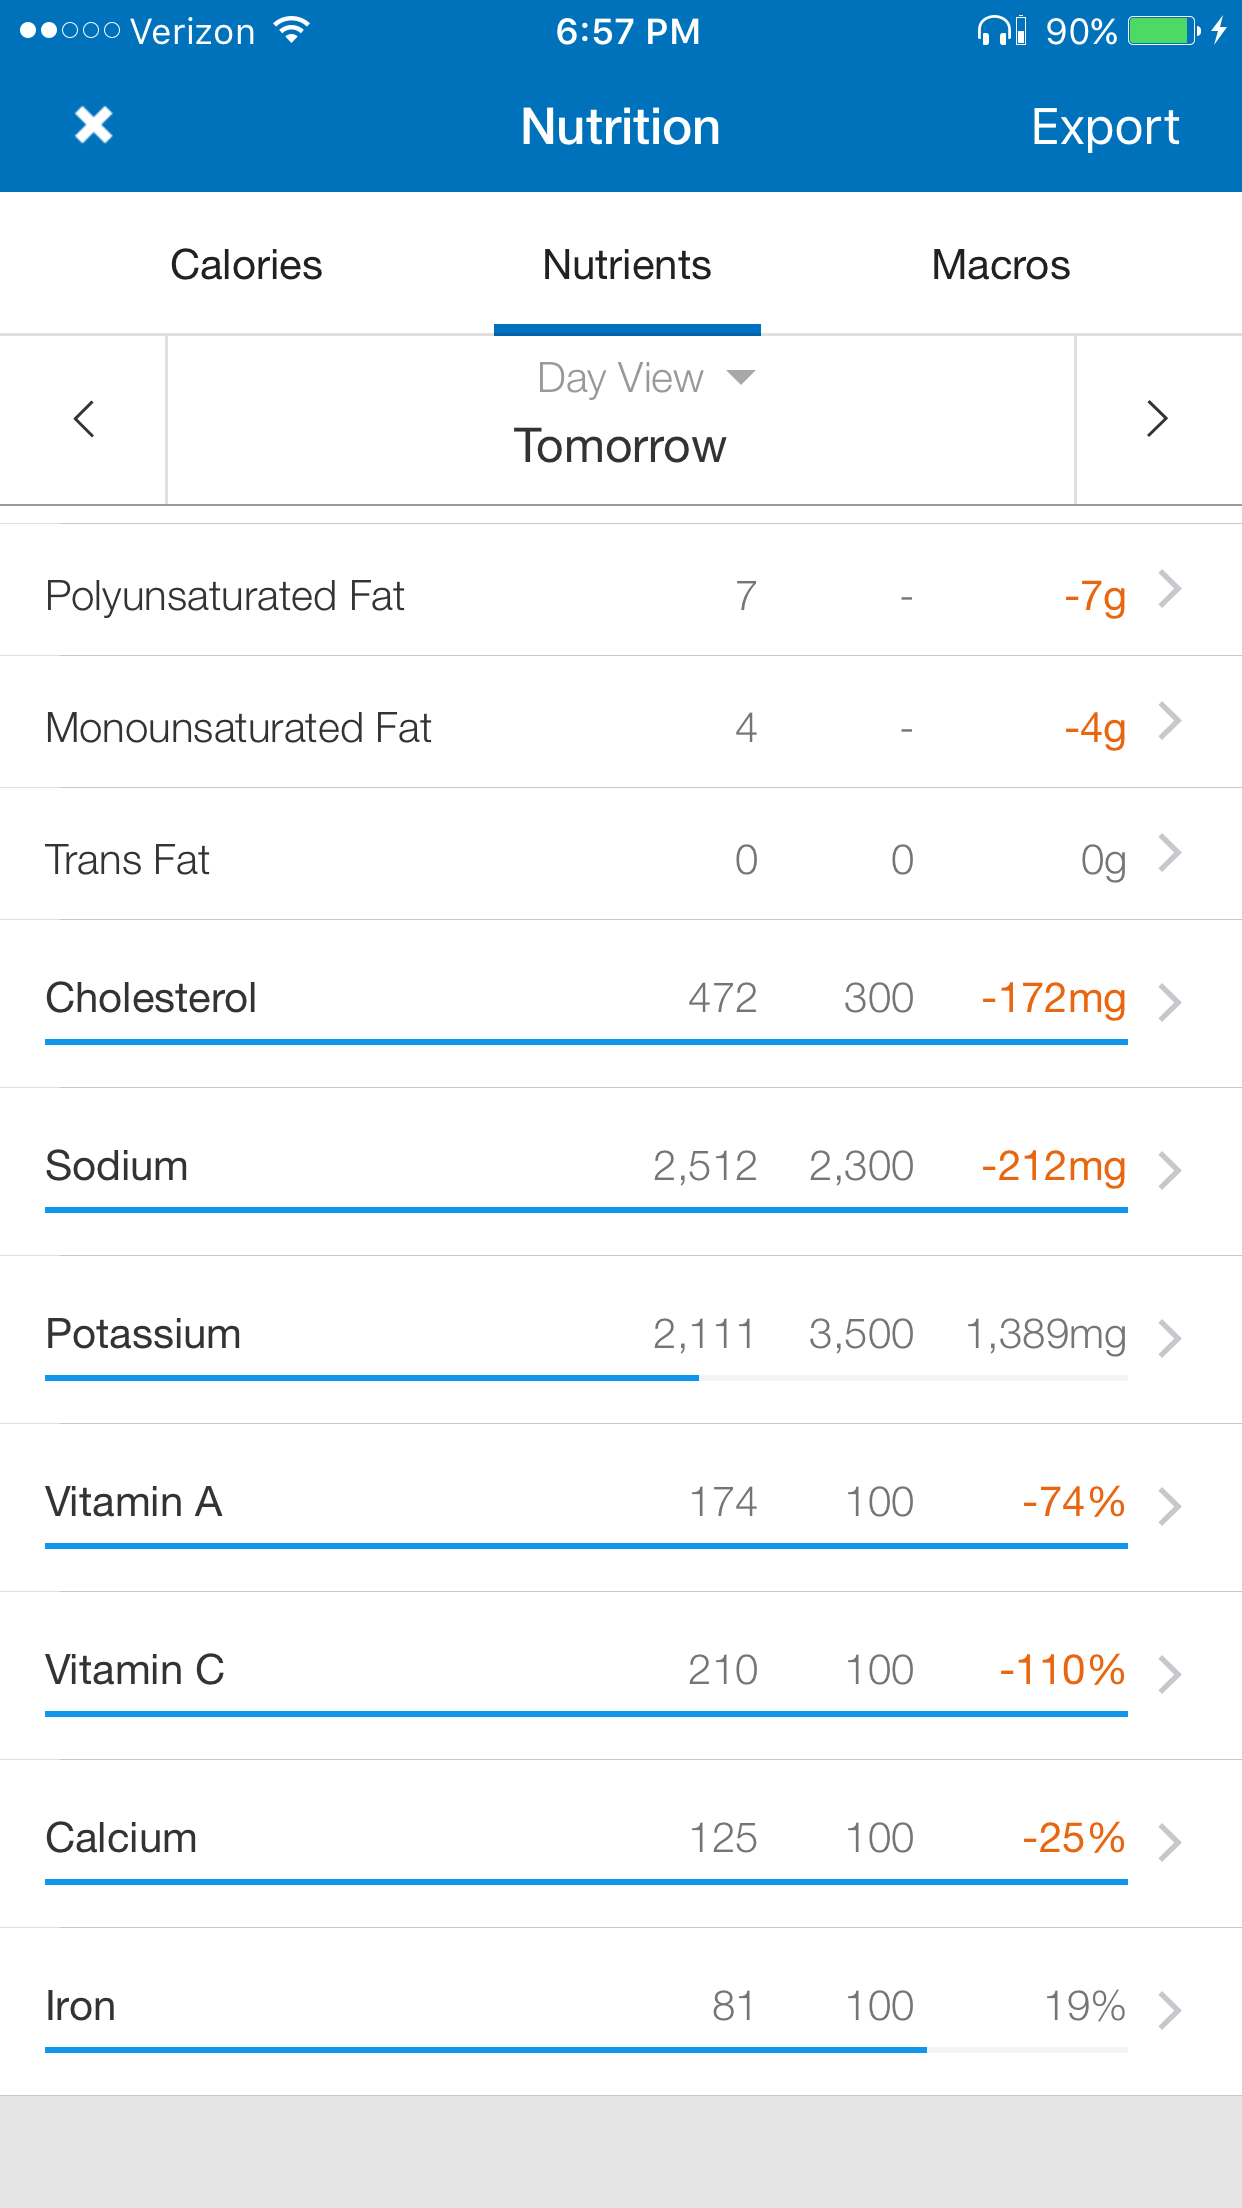This screenshot has width=1242, height=2208.
Task: Open Calcium row chevron
Action: click(1170, 1842)
